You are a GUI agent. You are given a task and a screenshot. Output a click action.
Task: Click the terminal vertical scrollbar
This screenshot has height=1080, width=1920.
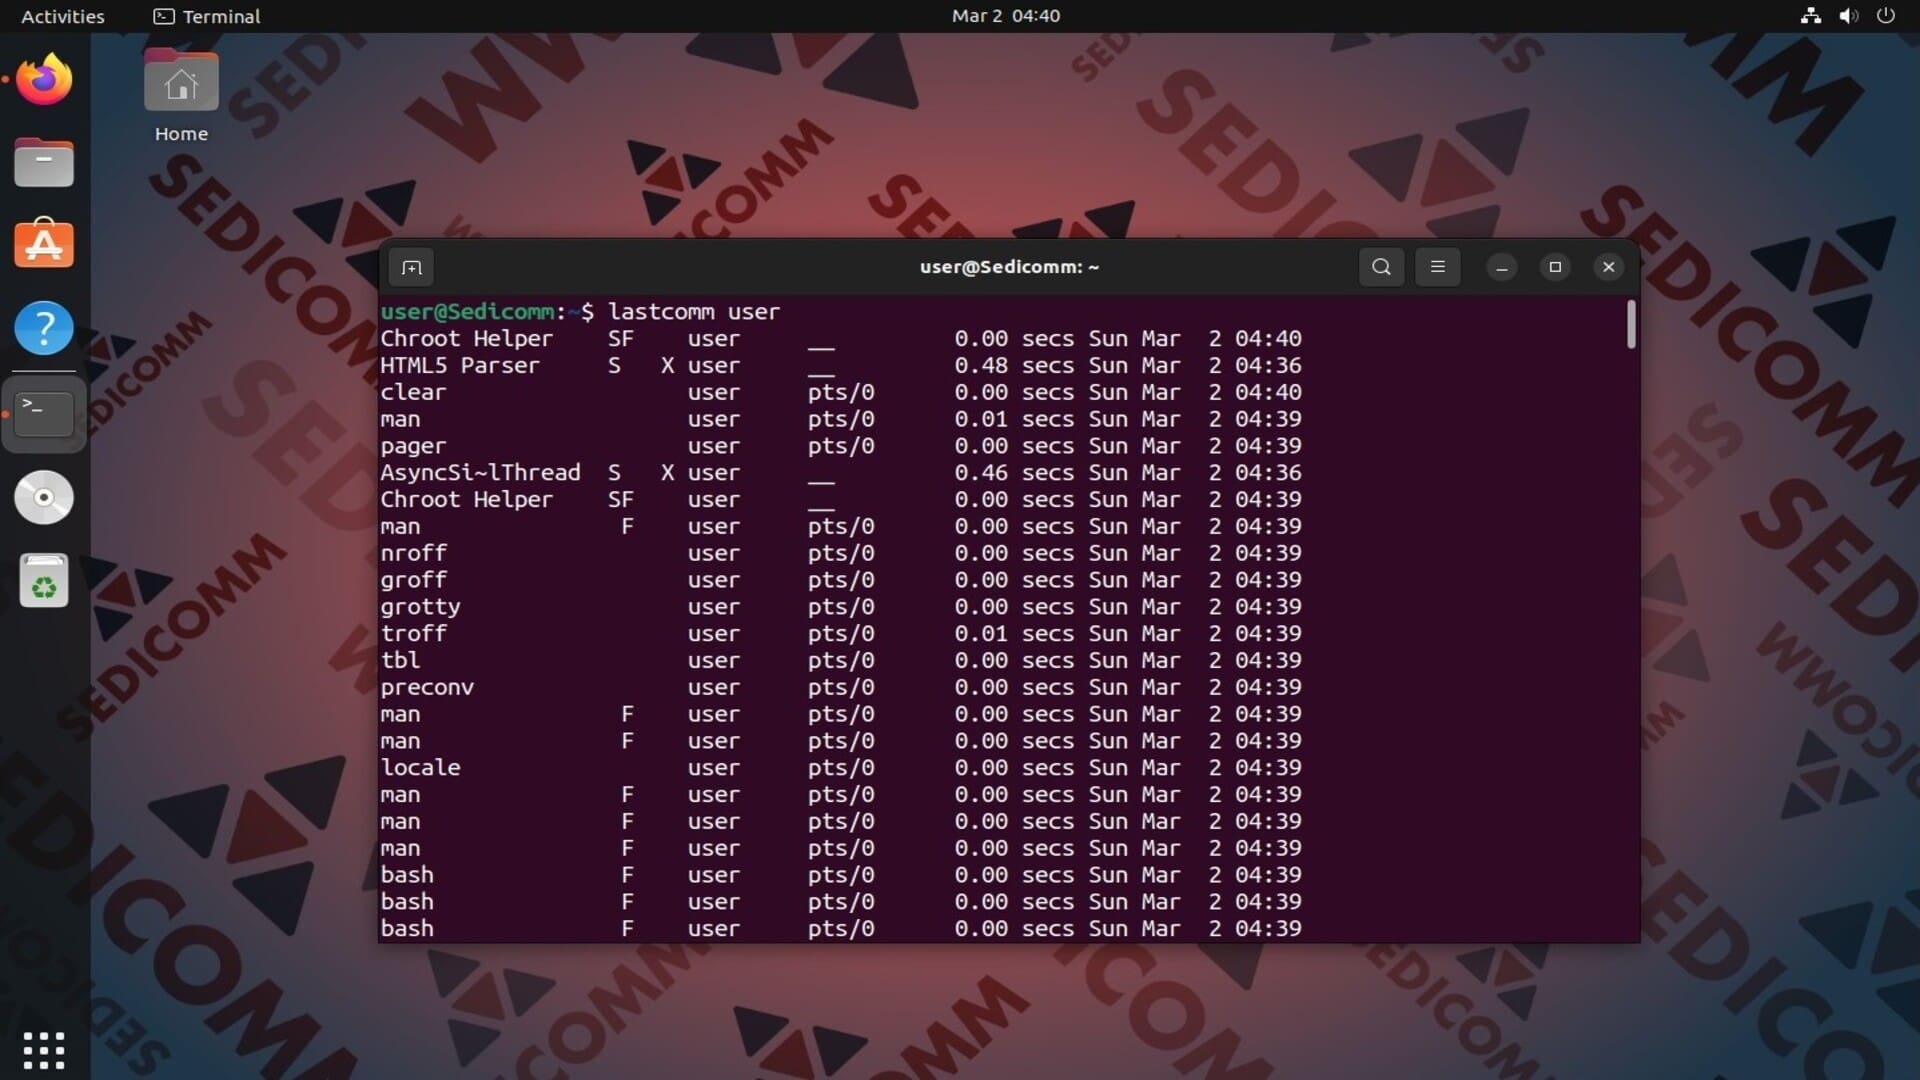[x=1631, y=326]
